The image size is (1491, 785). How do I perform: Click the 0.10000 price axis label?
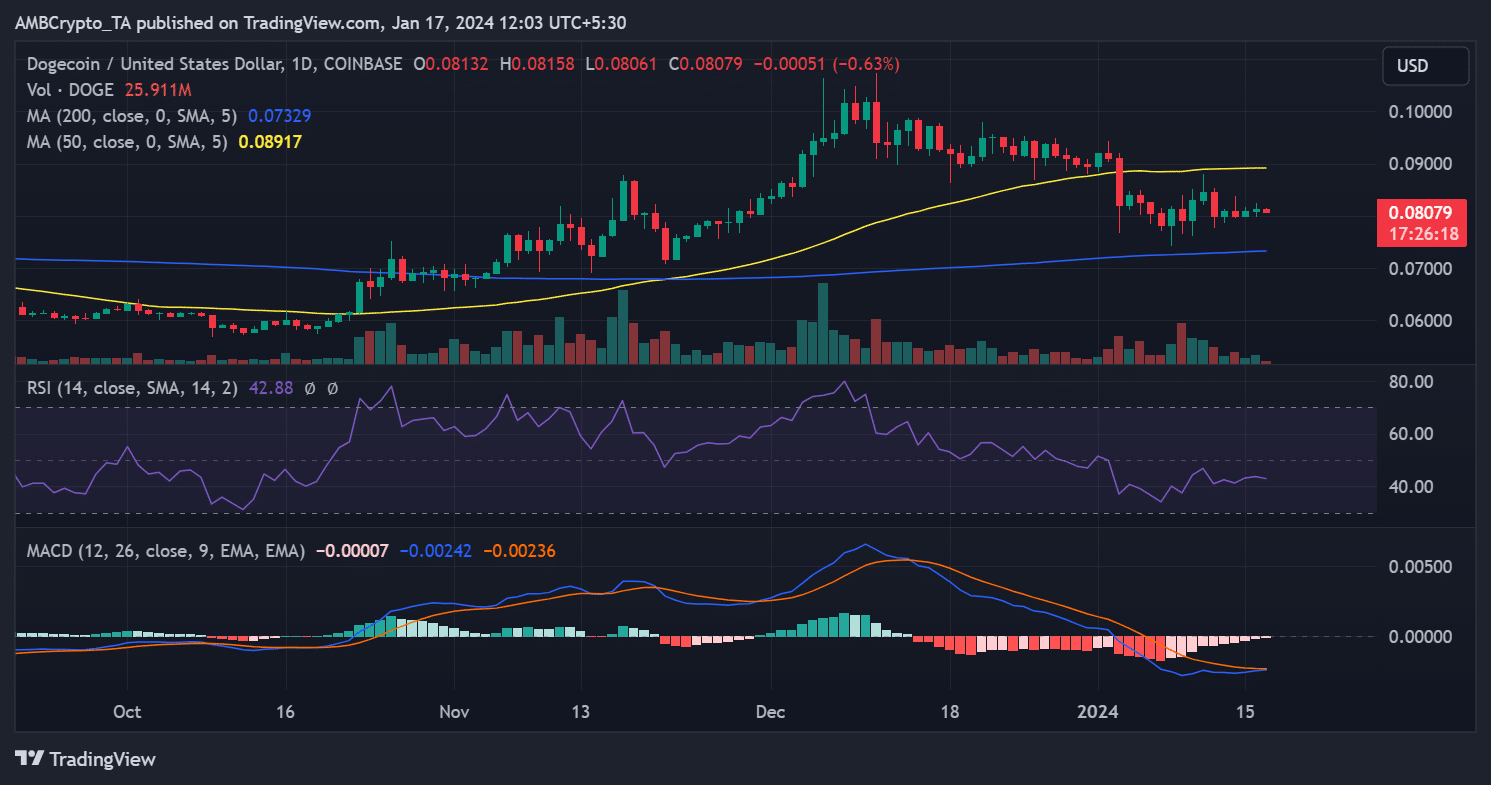click(1420, 111)
